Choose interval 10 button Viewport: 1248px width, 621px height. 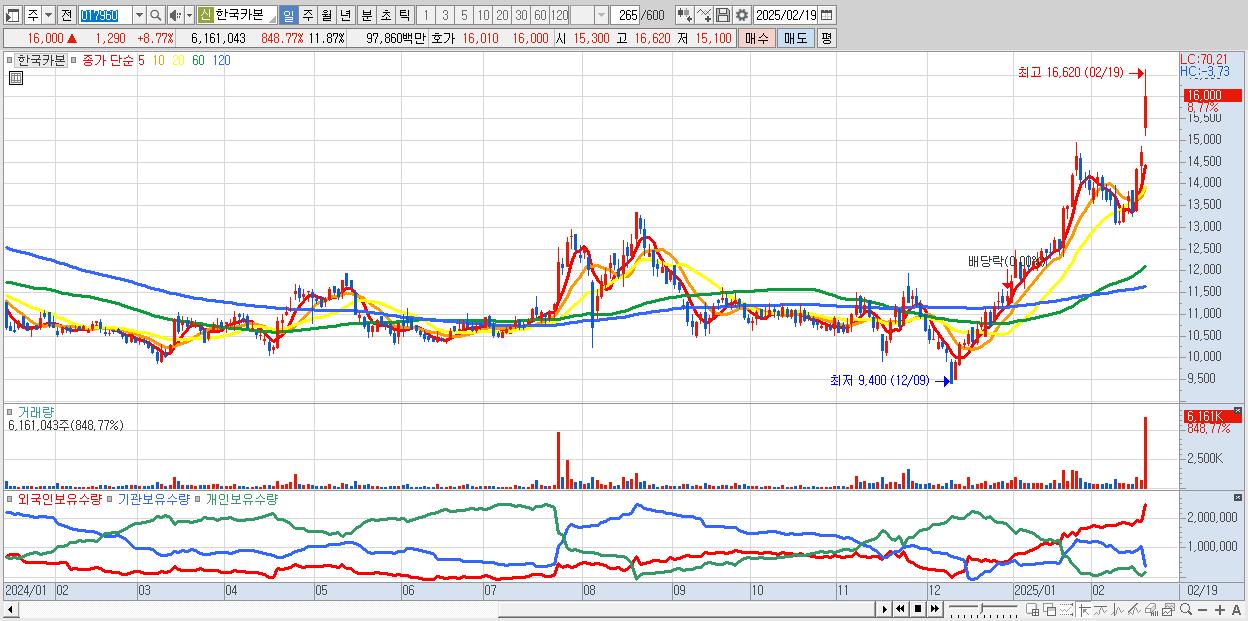coord(483,15)
